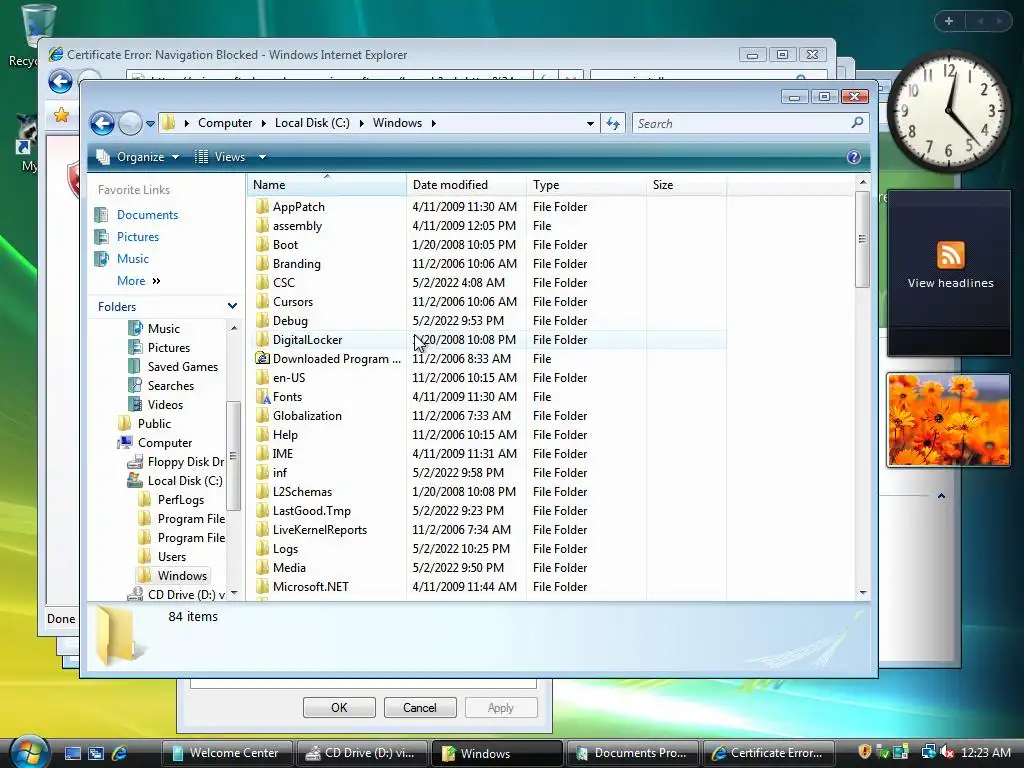Open Music favorite link
Image resolution: width=1024 pixels, height=768 pixels.
tap(133, 259)
